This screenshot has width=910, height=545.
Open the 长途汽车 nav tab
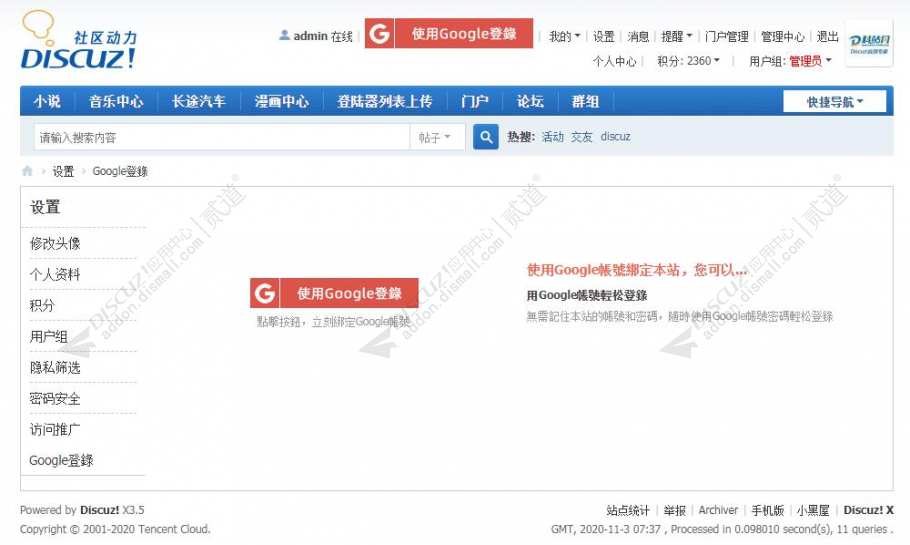pyautogui.click(x=198, y=102)
